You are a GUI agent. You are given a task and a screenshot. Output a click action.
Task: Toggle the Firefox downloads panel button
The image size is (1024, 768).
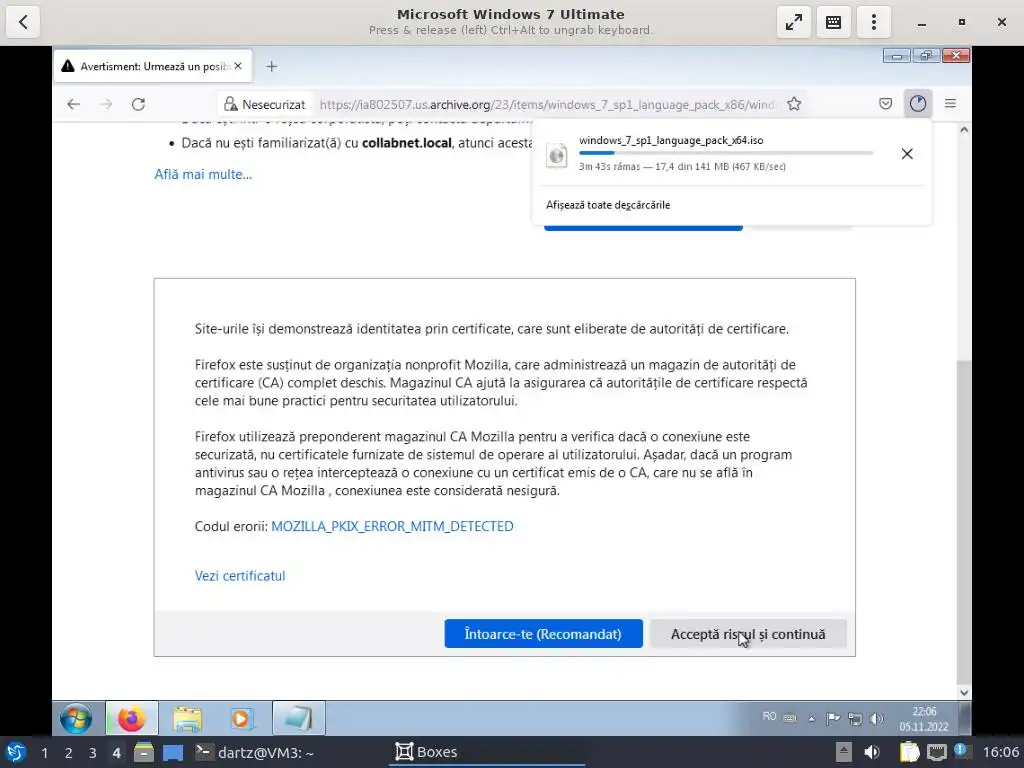point(918,103)
